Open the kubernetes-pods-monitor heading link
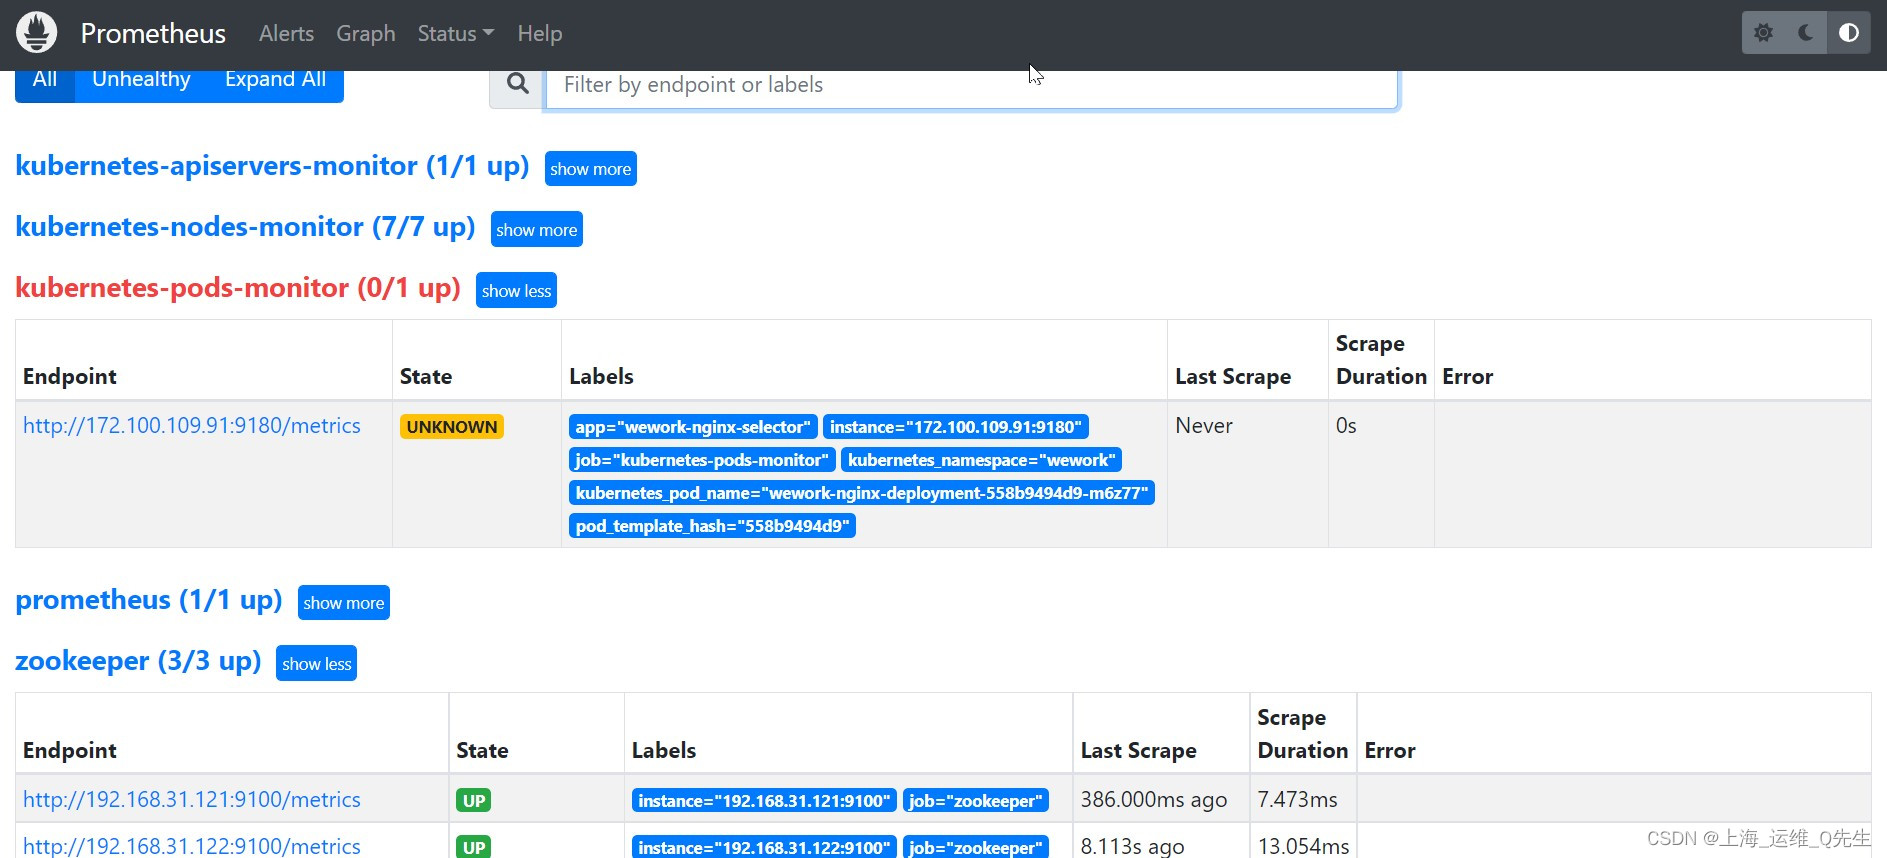The width and height of the screenshot is (1887, 858). coord(238,287)
